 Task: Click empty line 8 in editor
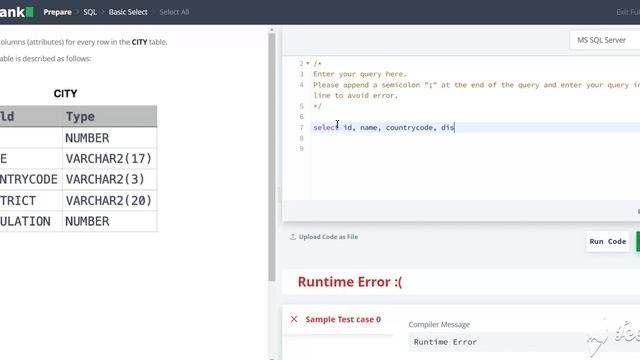[x=476, y=138]
